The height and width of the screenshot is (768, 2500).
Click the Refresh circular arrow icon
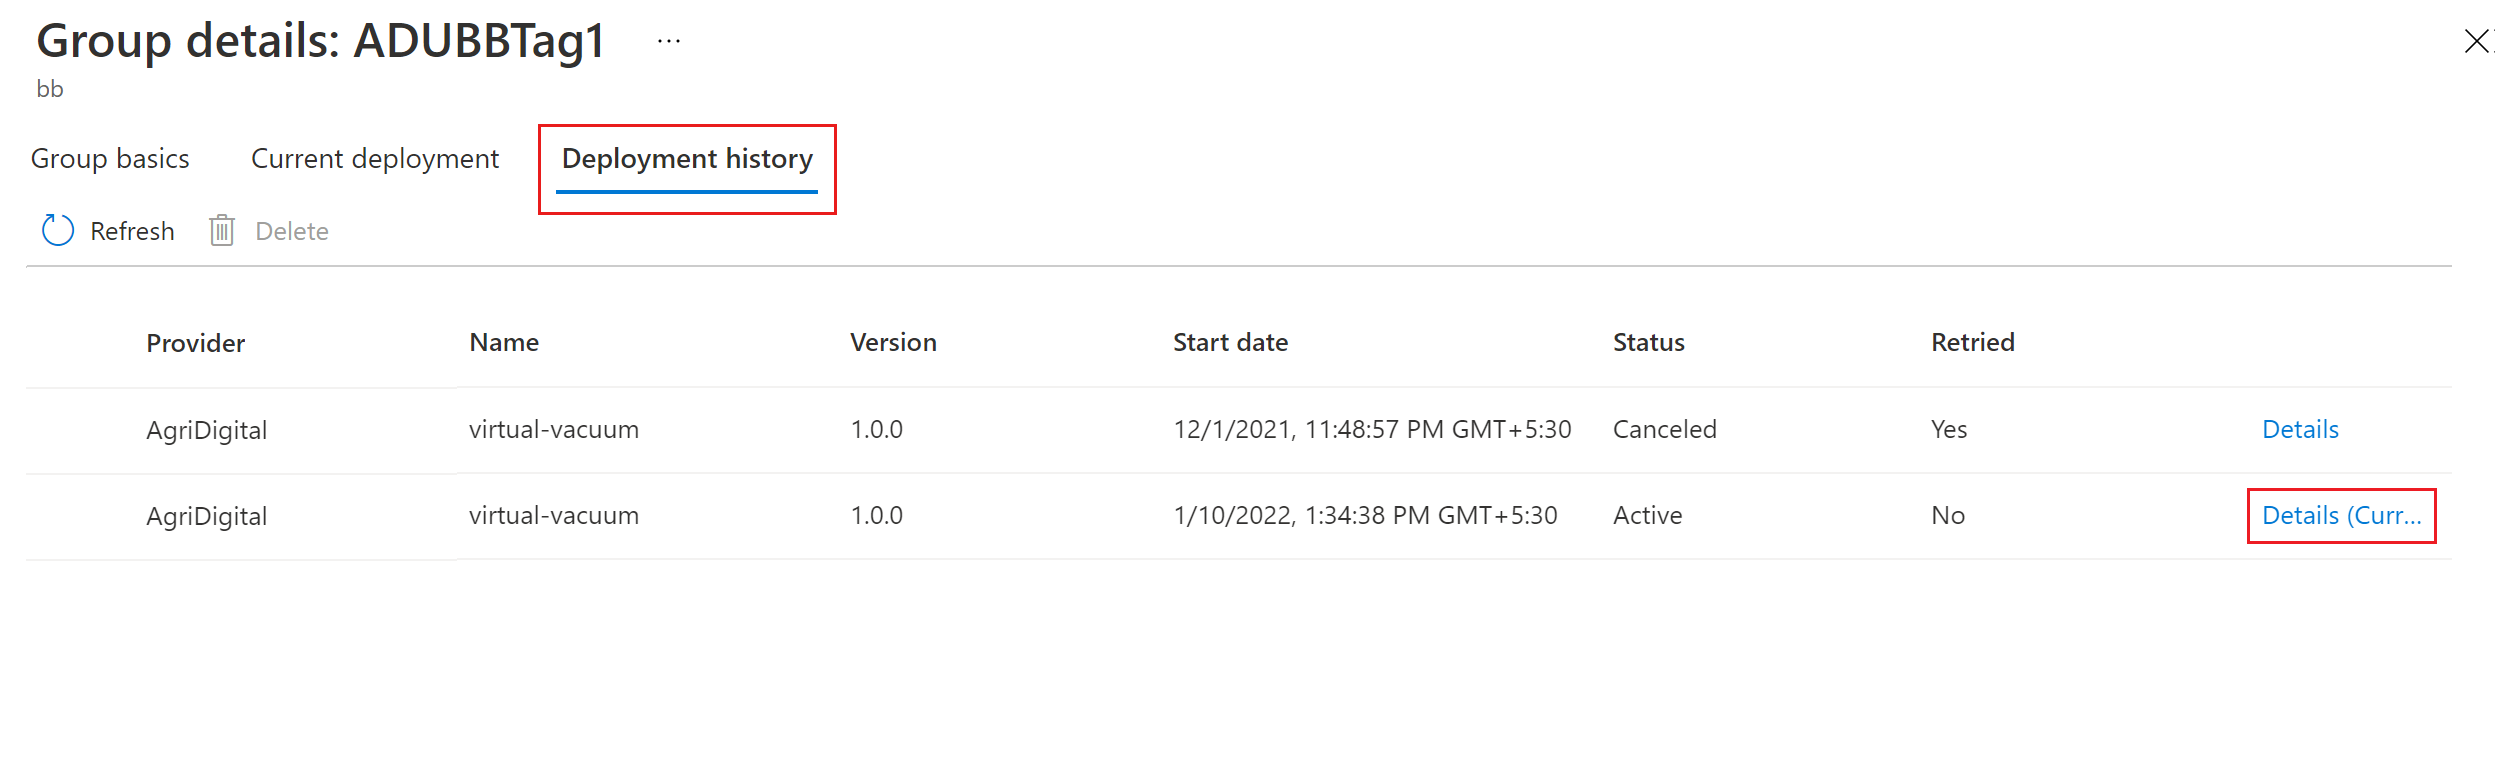click(58, 230)
